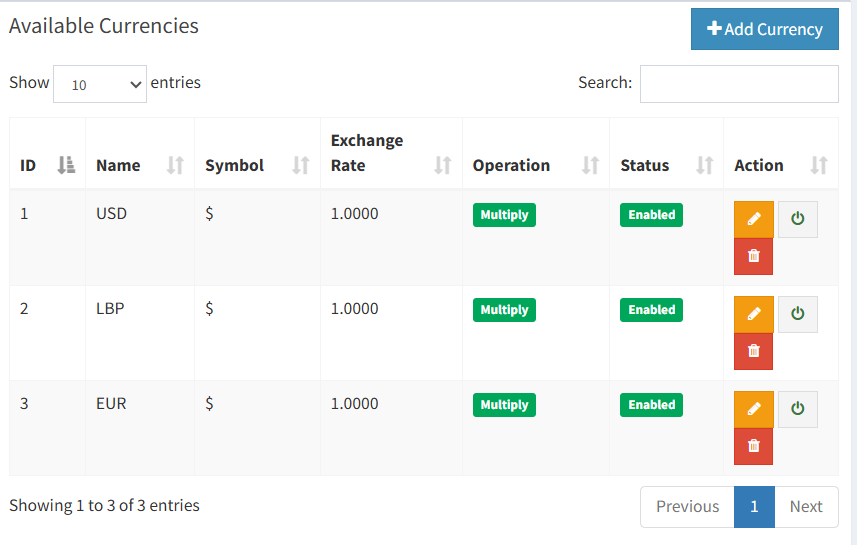Edit the LBP currency with pencil icon

click(754, 314)
